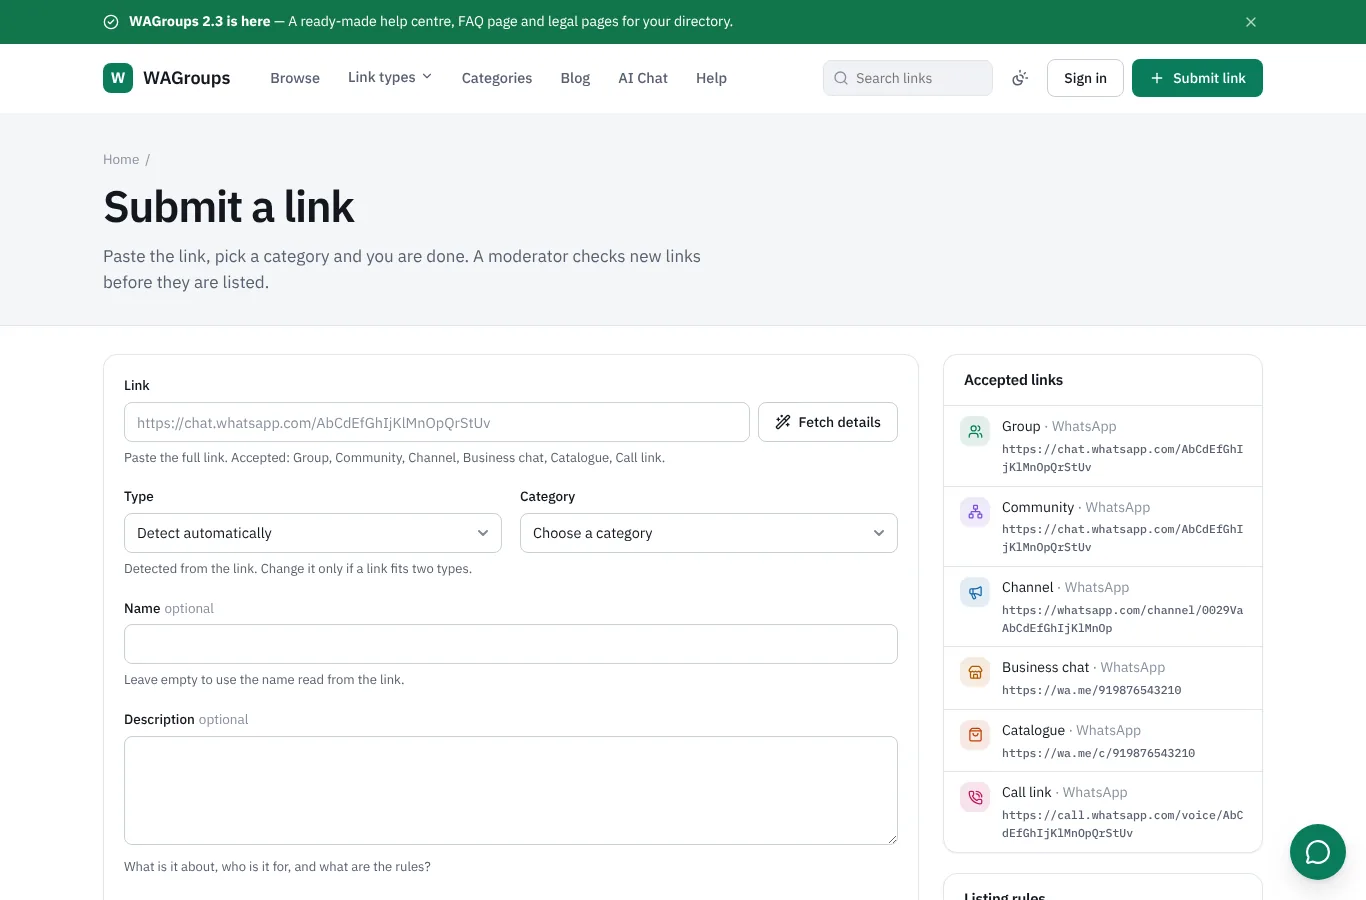This screenshot has height=900, width=1366.
Task: Click the Call link phone icon
Action: pos(975,798)
